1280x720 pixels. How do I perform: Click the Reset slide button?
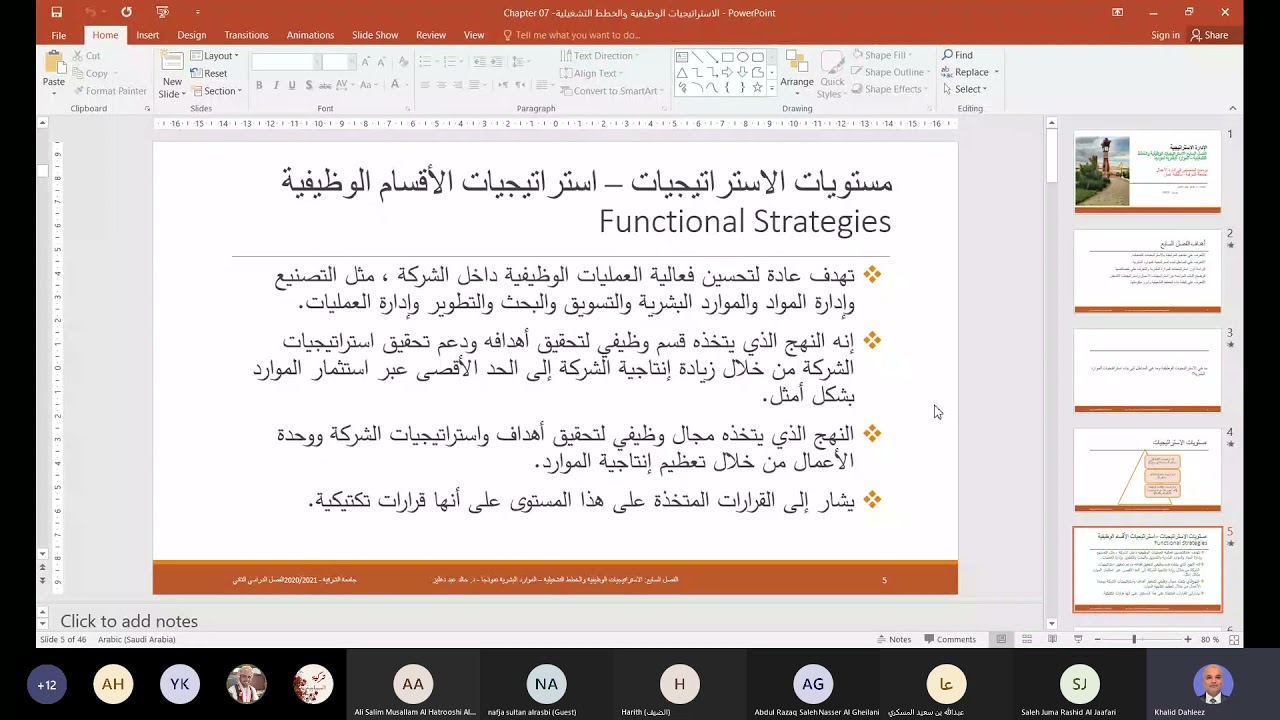209,73
